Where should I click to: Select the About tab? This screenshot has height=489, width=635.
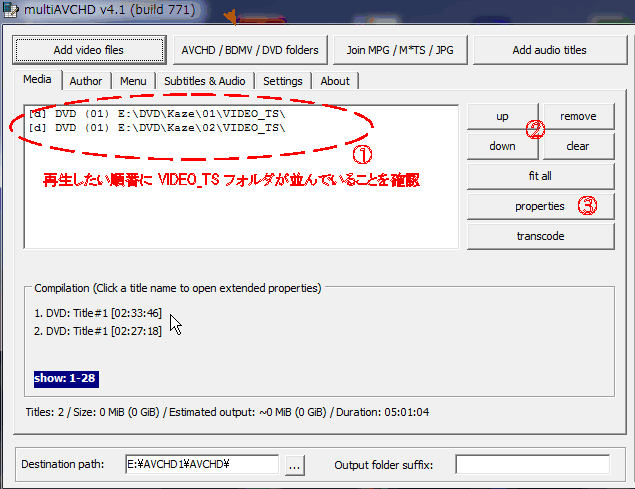(335, 81)
